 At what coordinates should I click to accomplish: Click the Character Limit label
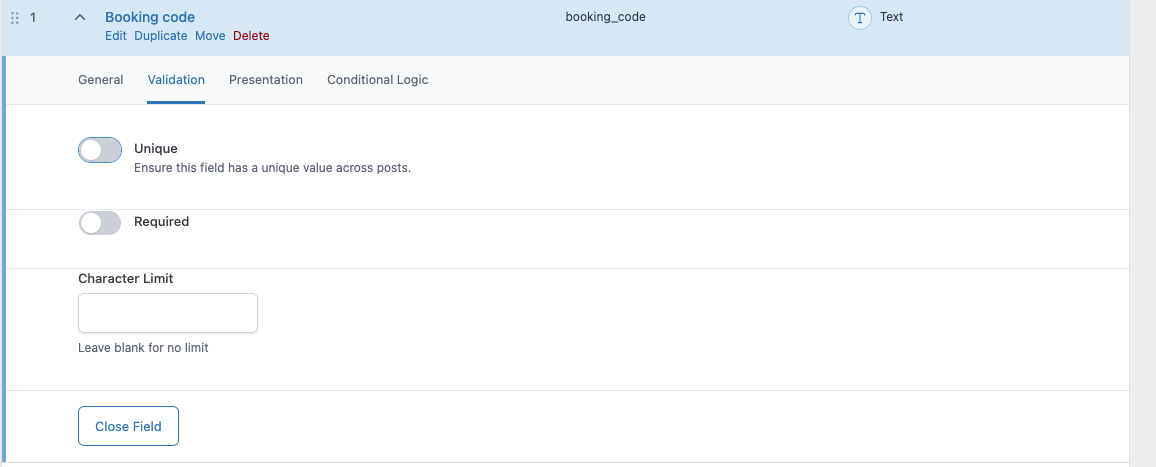point(126,279)
